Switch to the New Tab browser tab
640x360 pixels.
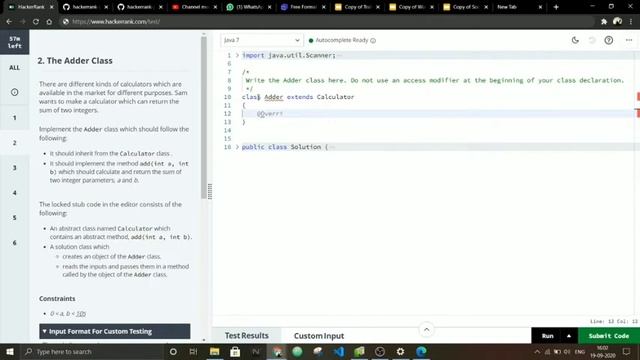(x=519, y=7)
